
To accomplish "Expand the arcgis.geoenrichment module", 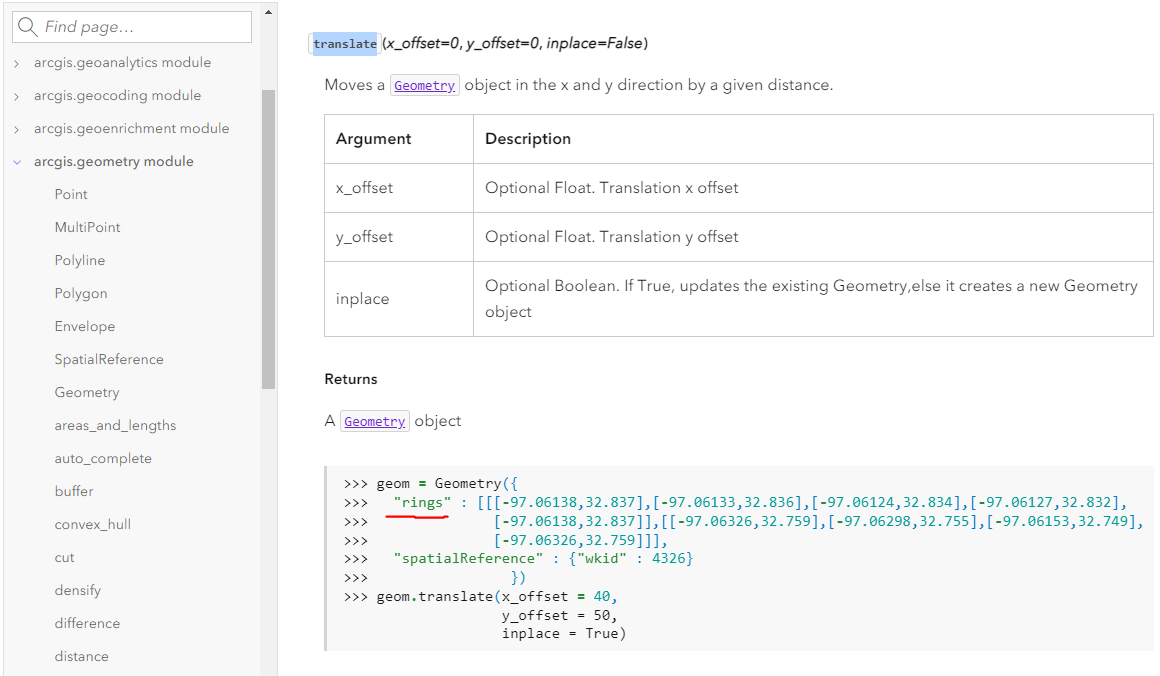I will pos(17,127).
